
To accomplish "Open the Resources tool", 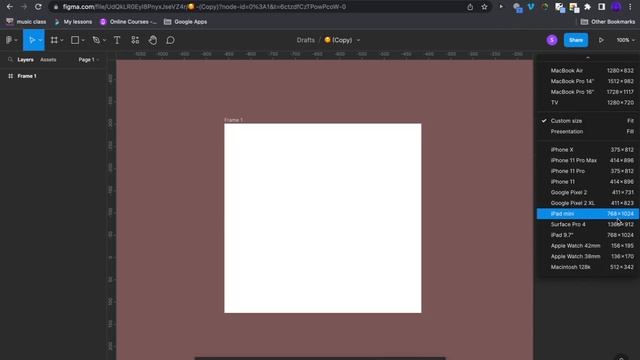I will (x=135, y=40).
